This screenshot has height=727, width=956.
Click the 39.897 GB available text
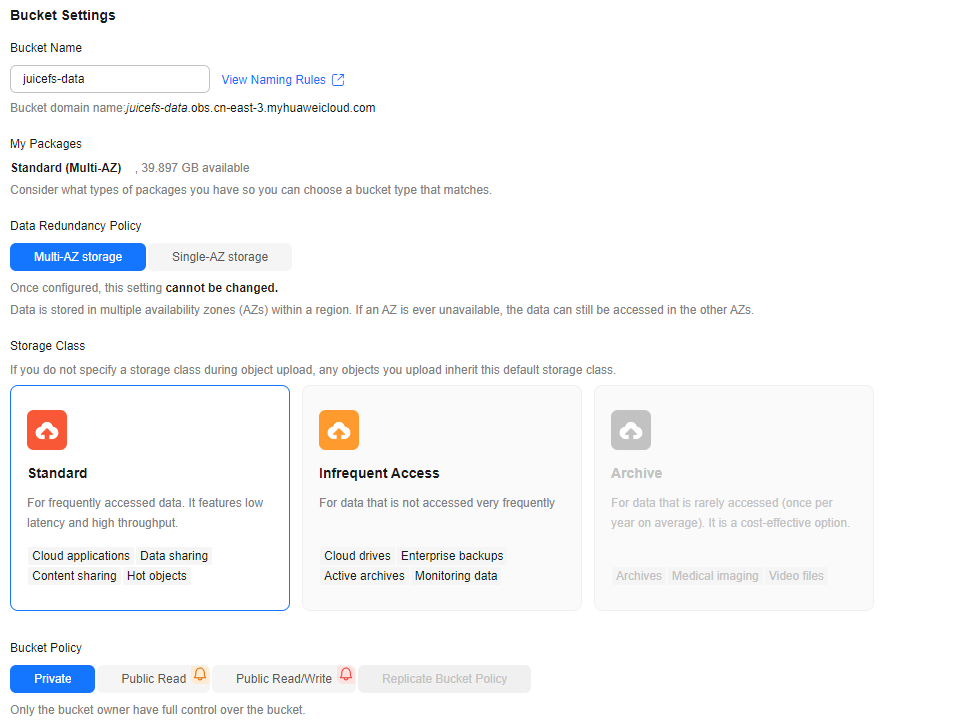tap(195, 168)
